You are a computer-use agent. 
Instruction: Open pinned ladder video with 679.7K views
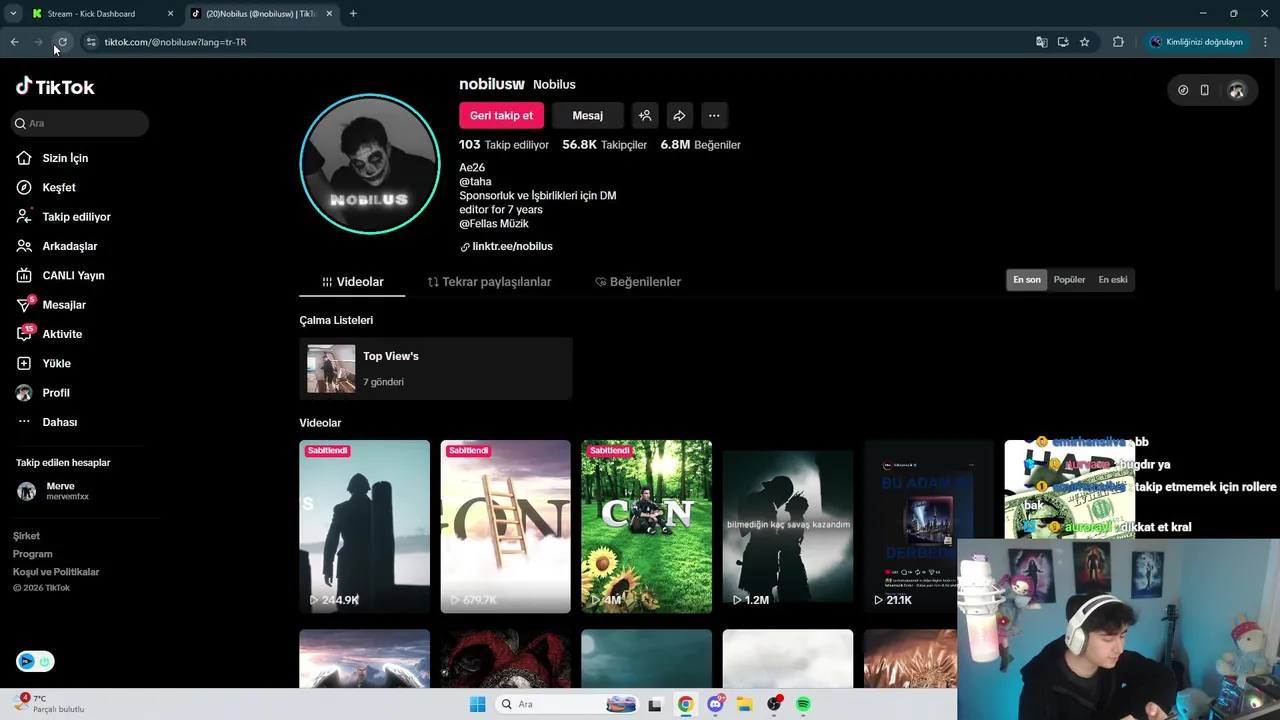(505, 526)
